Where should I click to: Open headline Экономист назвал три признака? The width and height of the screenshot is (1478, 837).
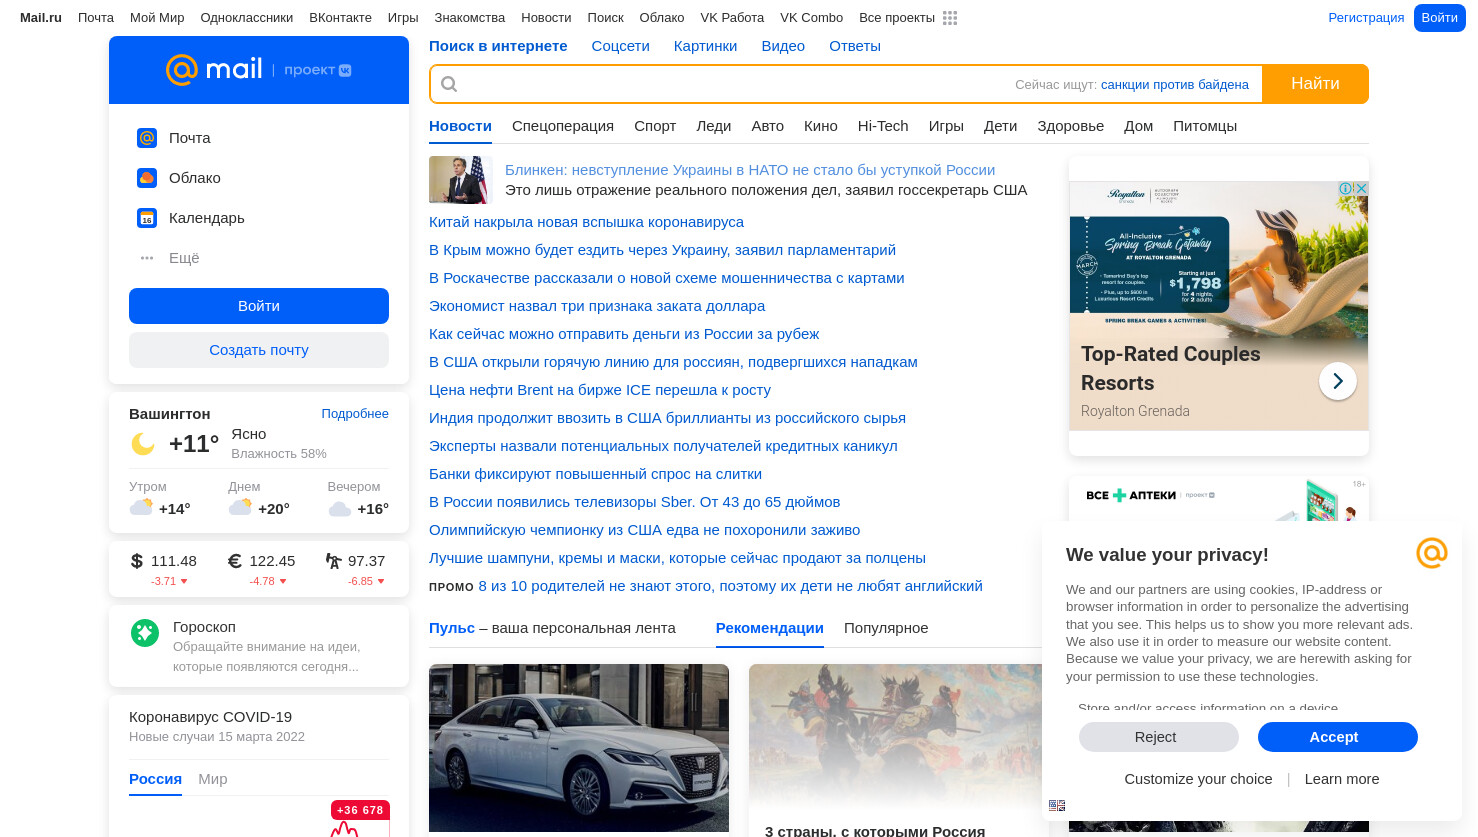597,306
